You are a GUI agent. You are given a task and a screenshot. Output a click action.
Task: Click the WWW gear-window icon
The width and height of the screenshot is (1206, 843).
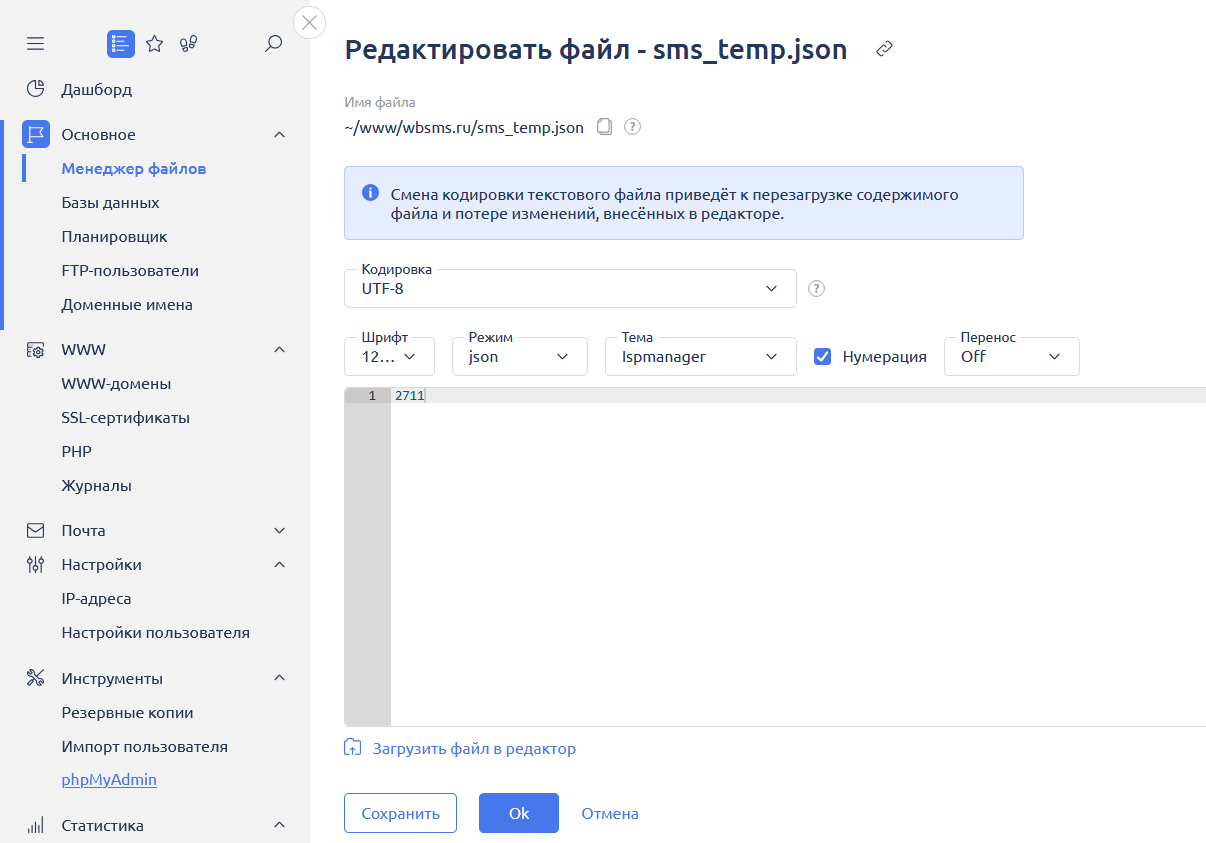[36, 350]
